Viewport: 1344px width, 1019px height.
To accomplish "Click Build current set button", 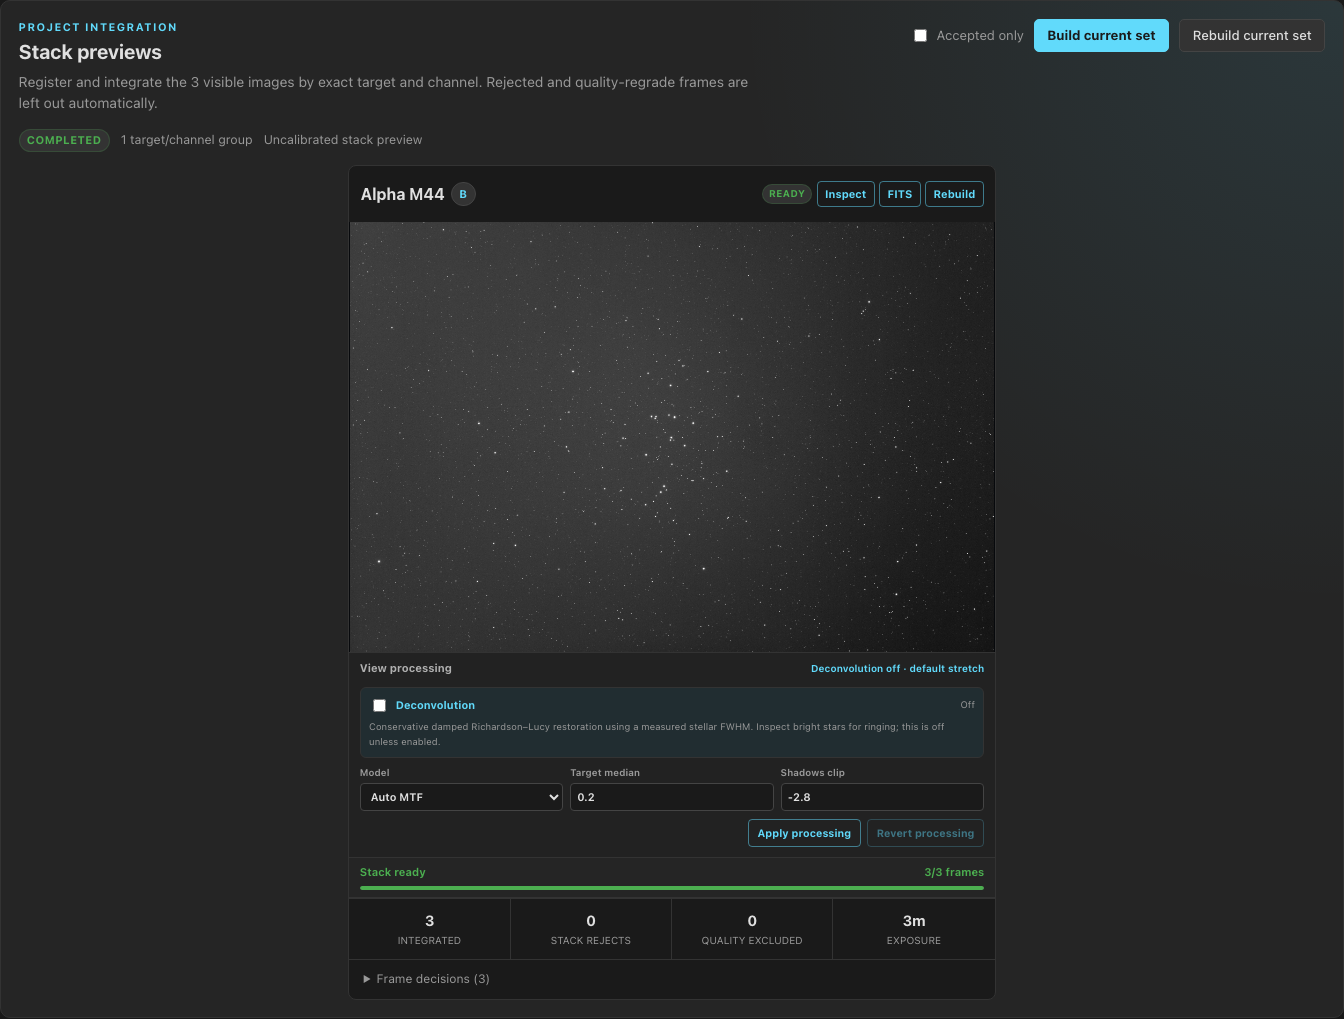I will tap(1101, 35).
